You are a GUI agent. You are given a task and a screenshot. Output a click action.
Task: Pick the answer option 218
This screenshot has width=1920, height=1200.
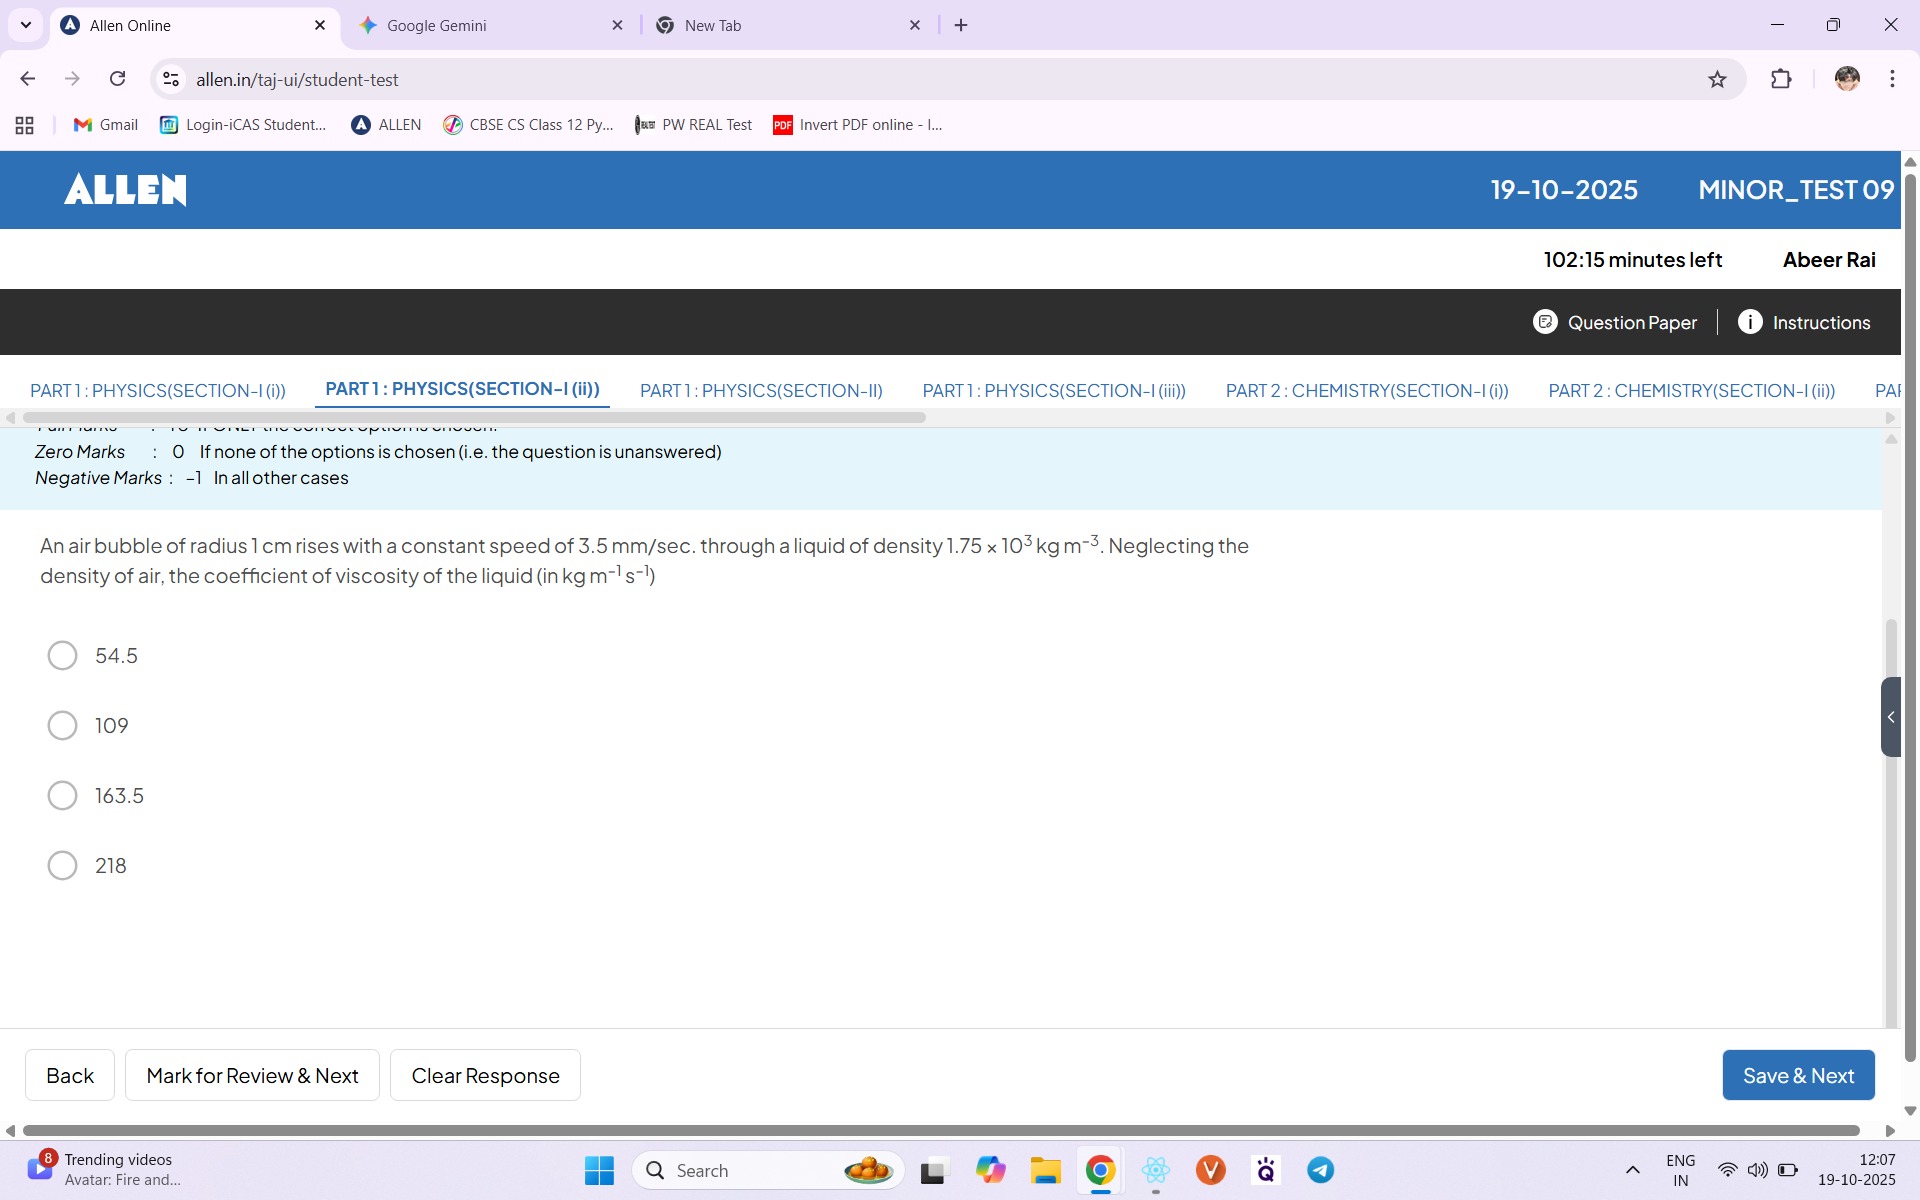click(62, 866)
